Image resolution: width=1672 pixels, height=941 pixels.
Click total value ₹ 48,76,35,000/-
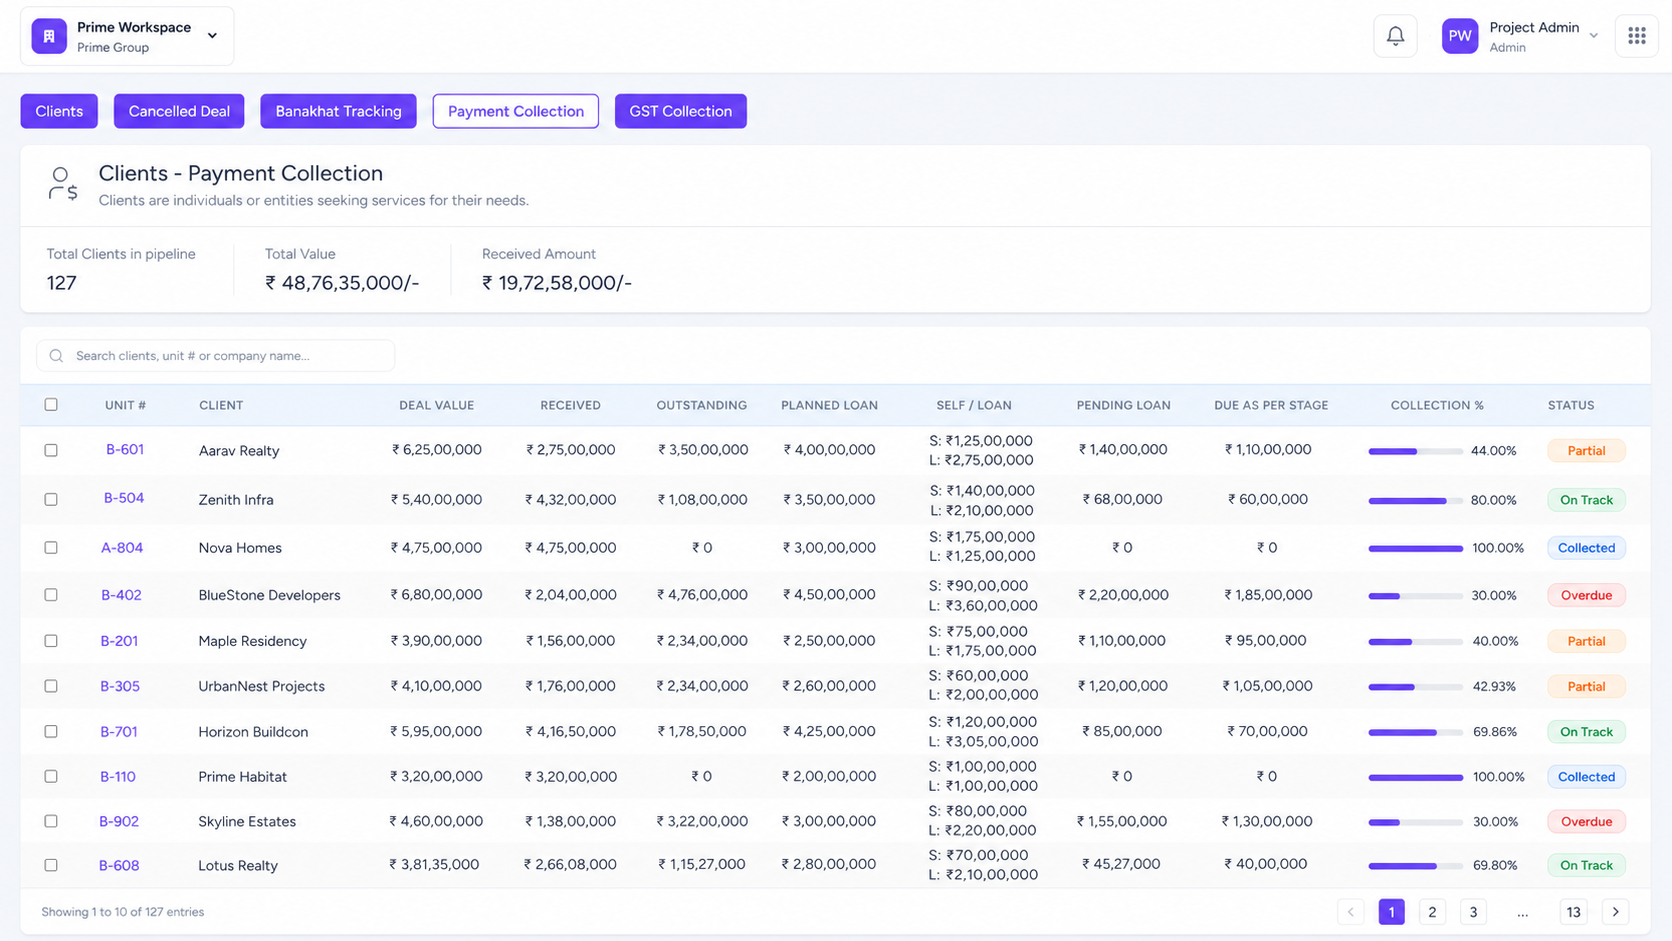[342, 283]
